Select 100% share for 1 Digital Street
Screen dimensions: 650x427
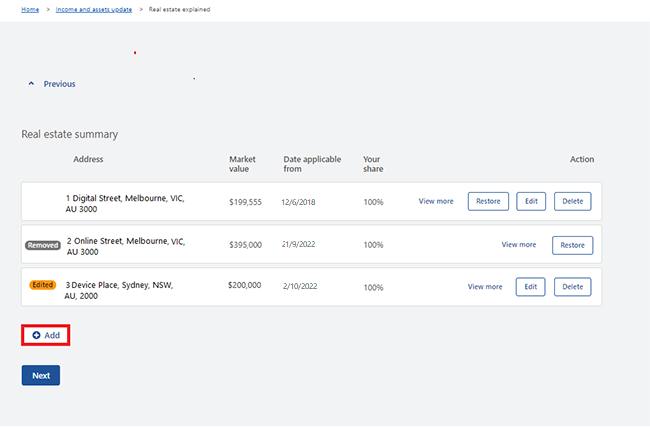click(374, 202)
